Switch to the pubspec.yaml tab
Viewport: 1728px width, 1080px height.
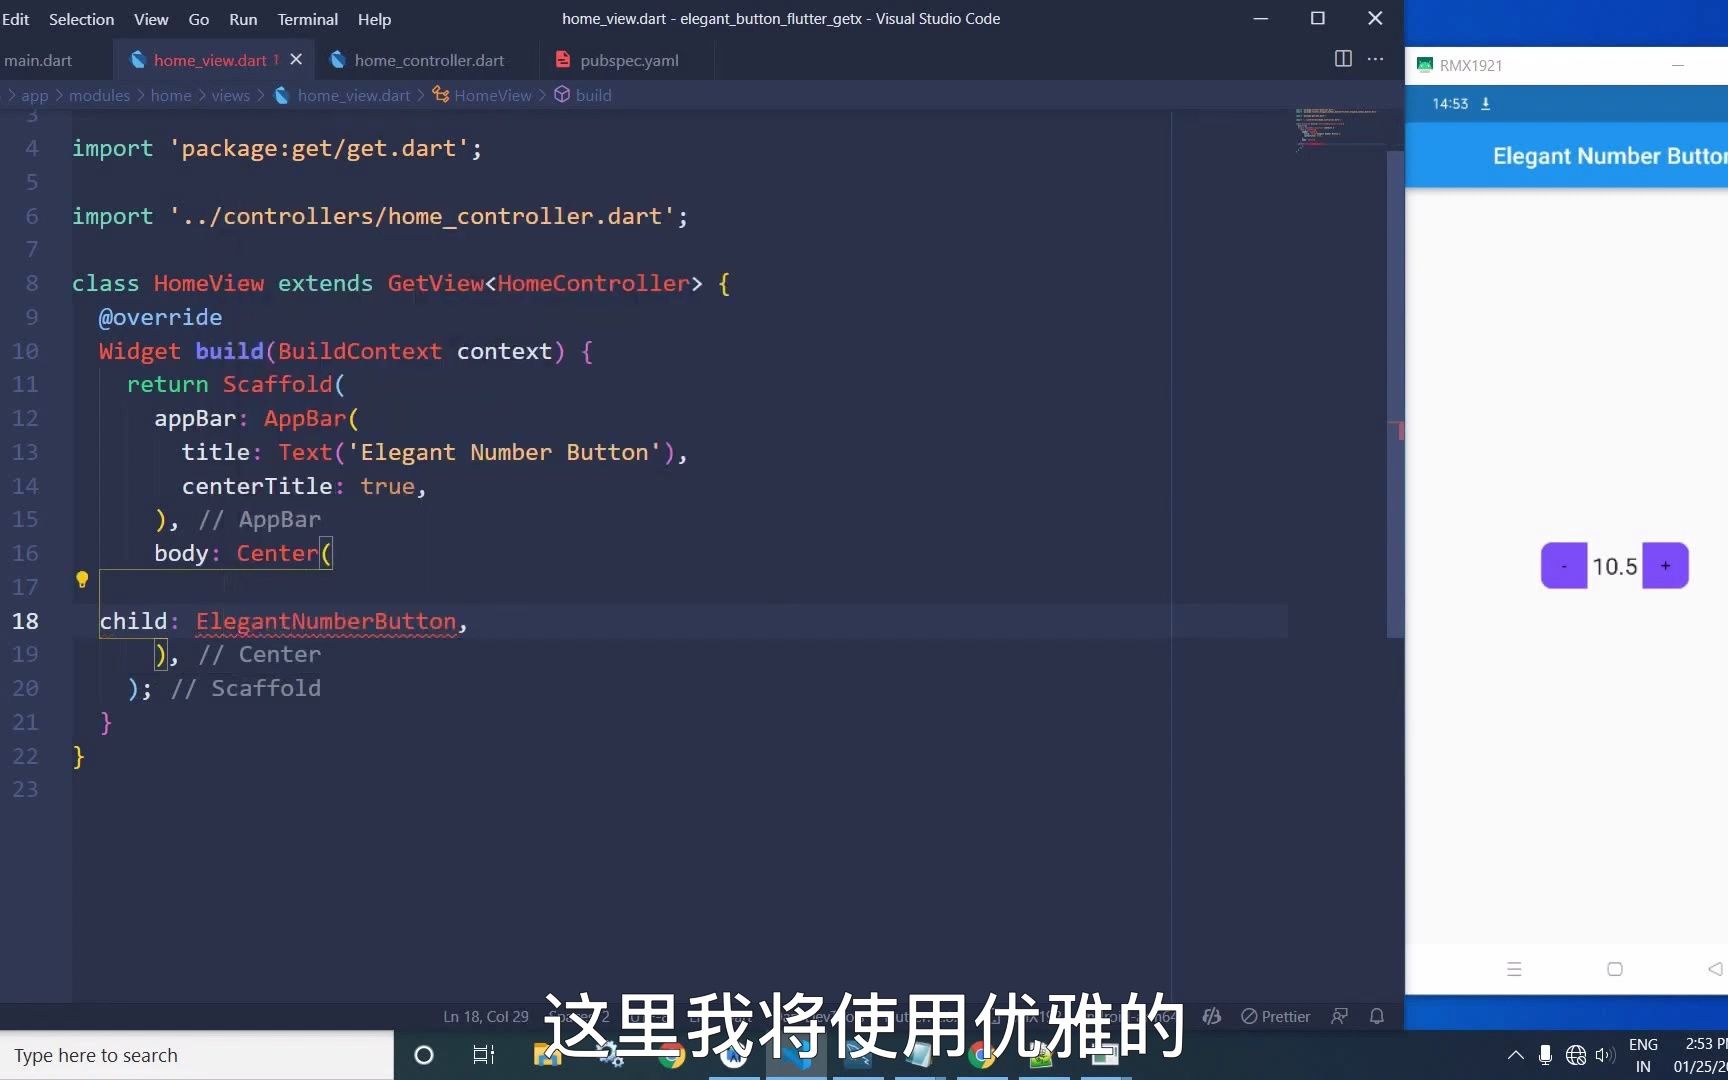coord(628,60)
